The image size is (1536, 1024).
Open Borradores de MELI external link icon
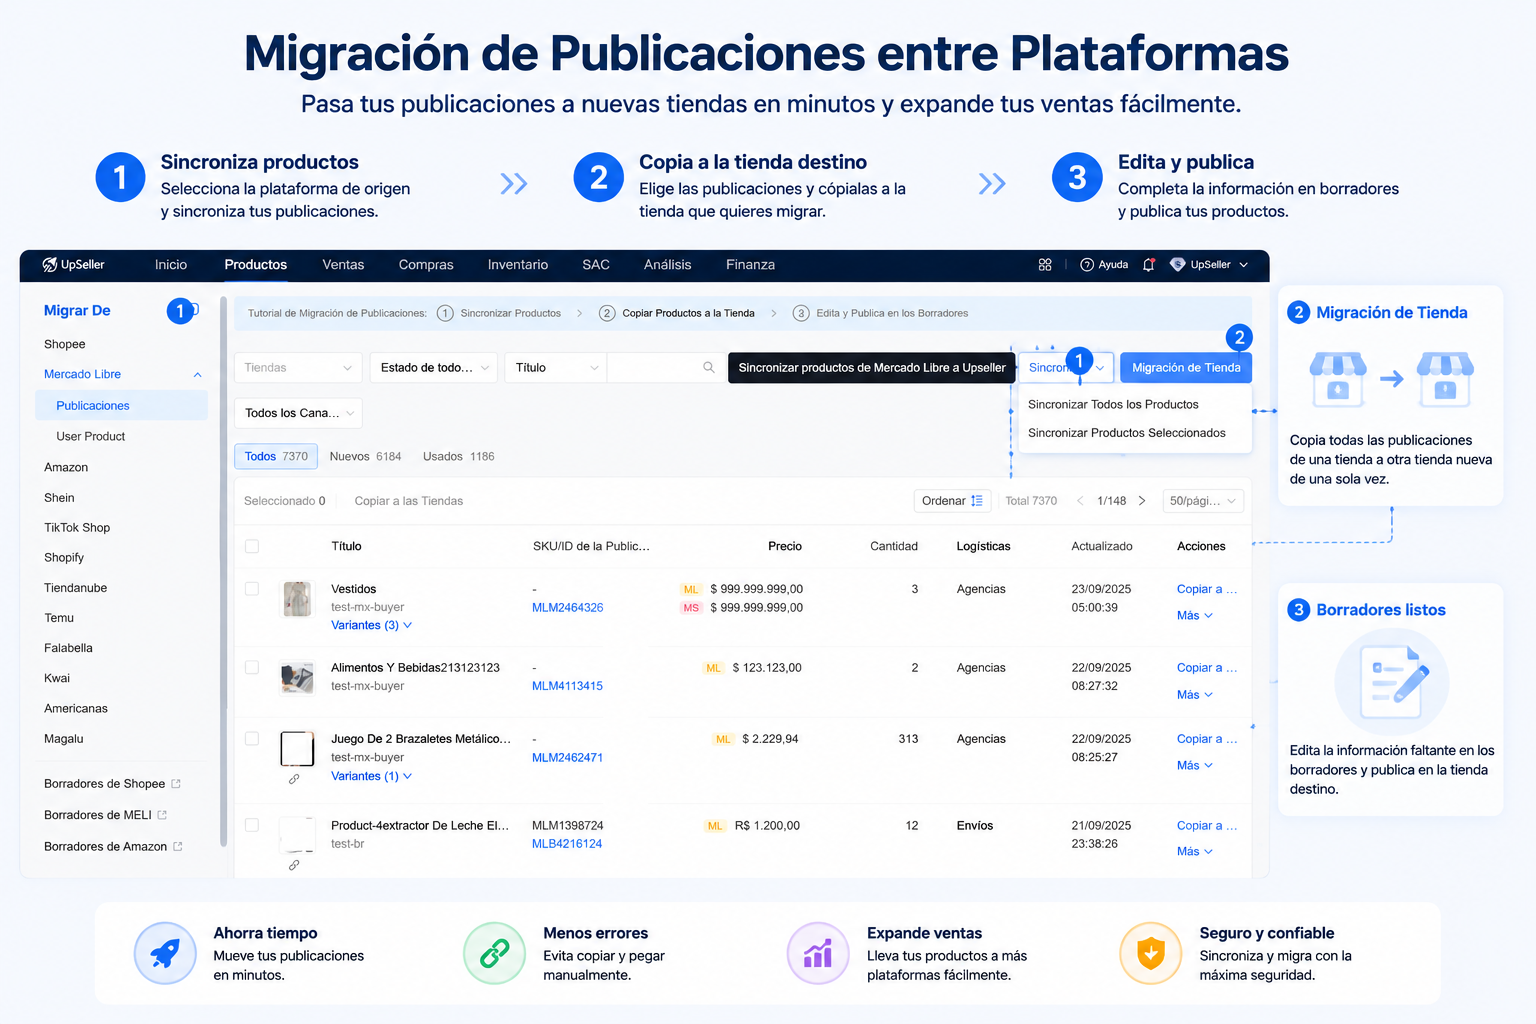point(163,815)
